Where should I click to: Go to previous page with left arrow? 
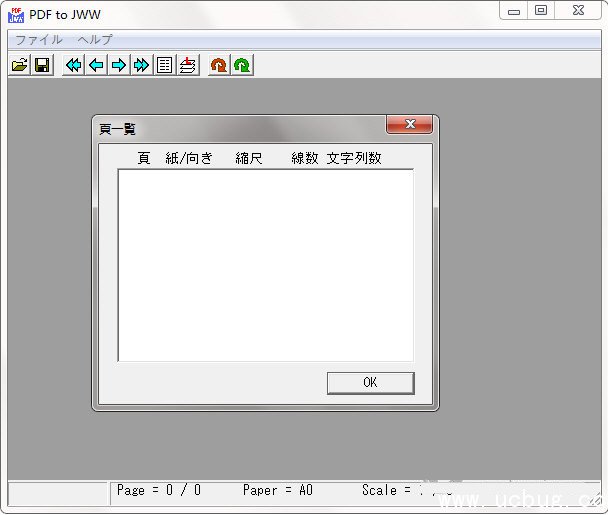coord(96,65)
